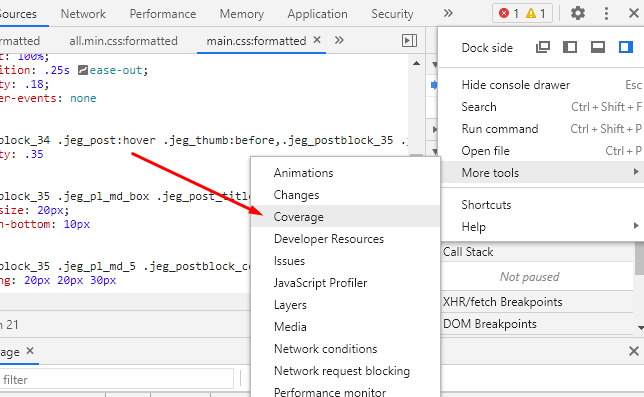This screenshot has height=397, width=644.
Task: Click the coverage filter input field
Action: coord(117,379)
